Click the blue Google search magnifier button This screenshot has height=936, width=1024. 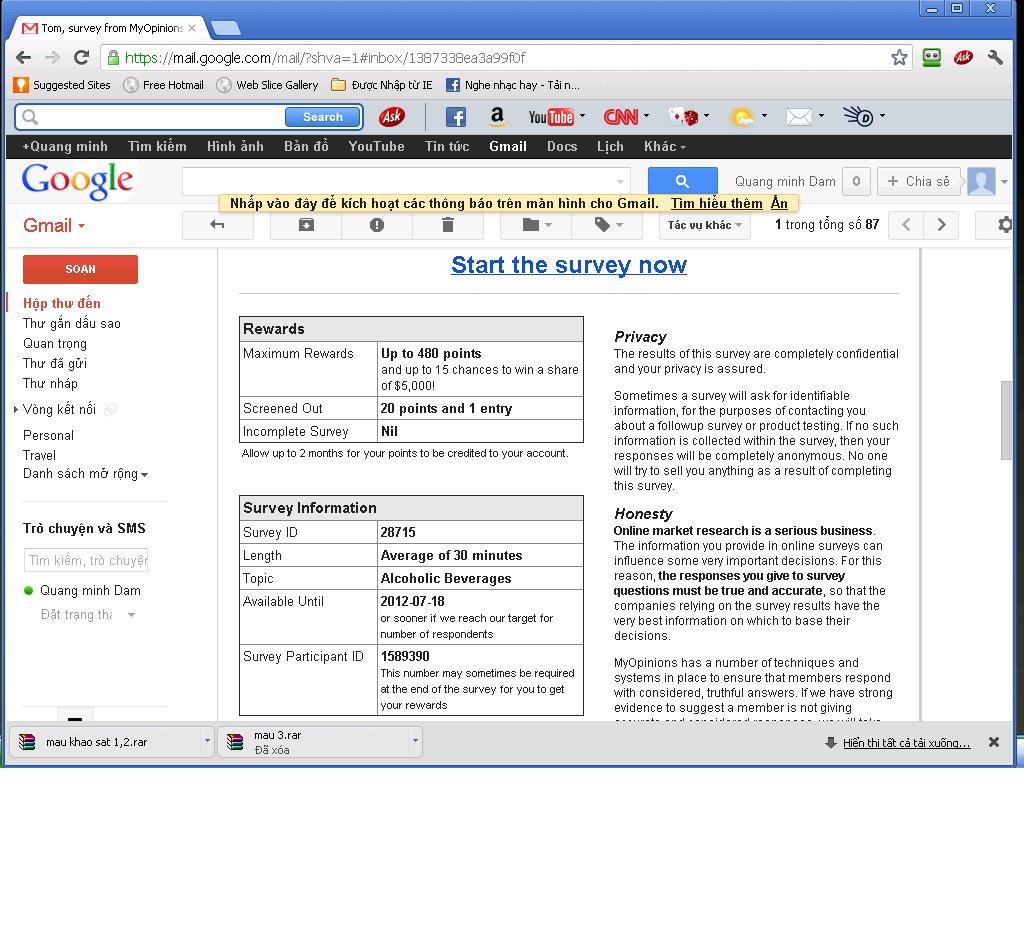pyautogui.click(x=682, y=181)
